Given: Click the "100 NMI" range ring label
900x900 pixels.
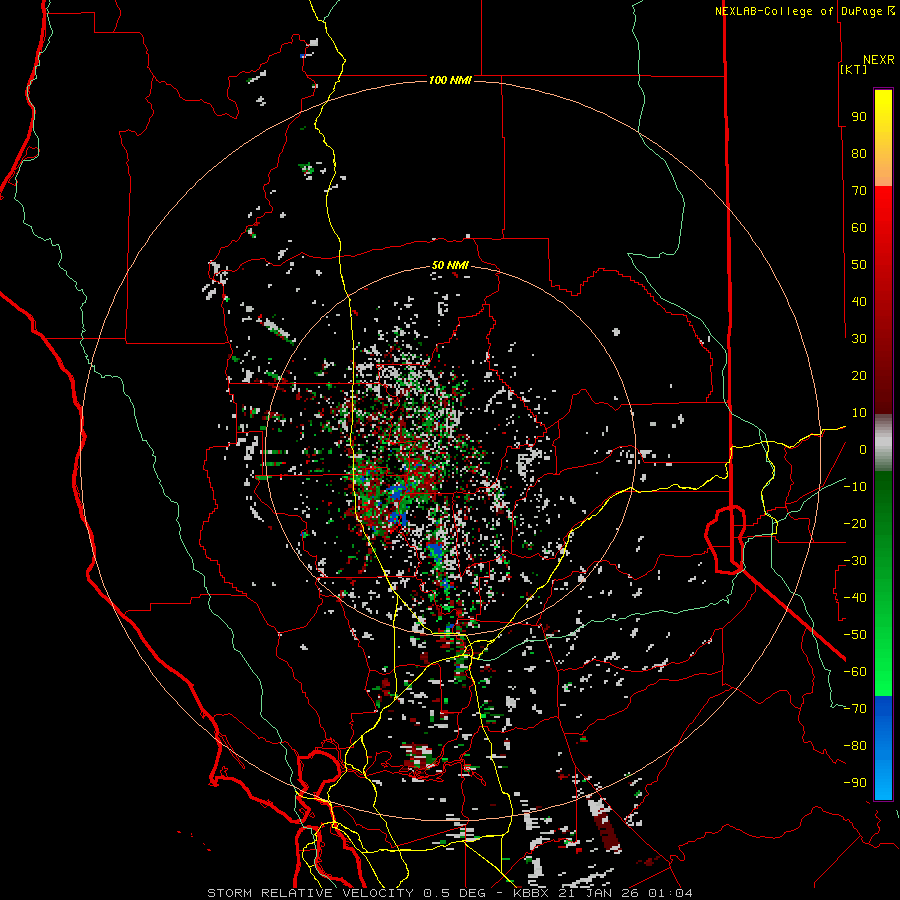Looking at the screenshot, I should (450, 80).
